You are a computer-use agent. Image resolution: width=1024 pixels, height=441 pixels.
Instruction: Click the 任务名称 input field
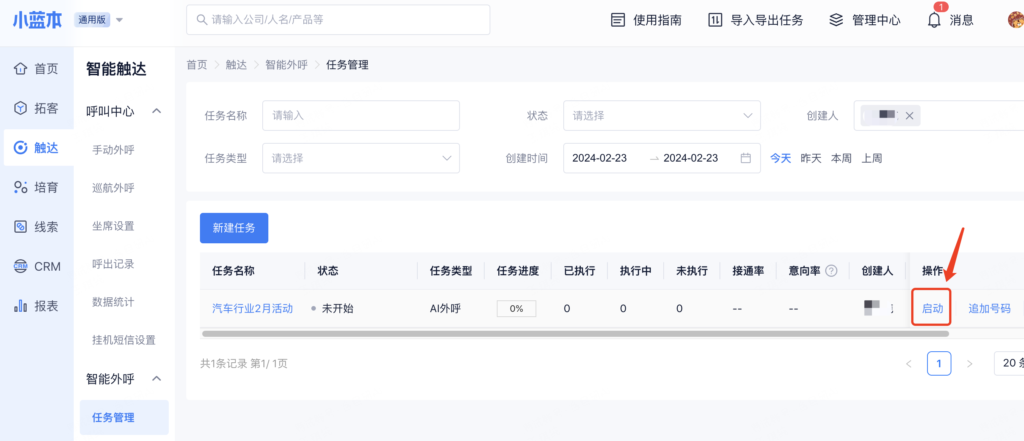point(360,116)
